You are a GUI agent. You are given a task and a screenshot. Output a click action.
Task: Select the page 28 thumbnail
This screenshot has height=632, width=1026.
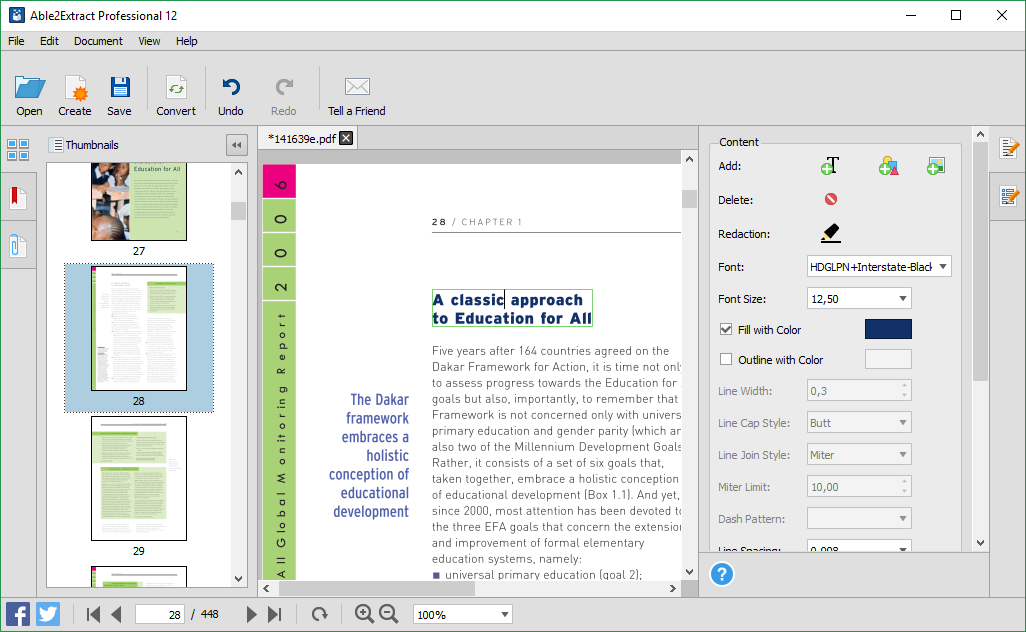tap(139, 328)
